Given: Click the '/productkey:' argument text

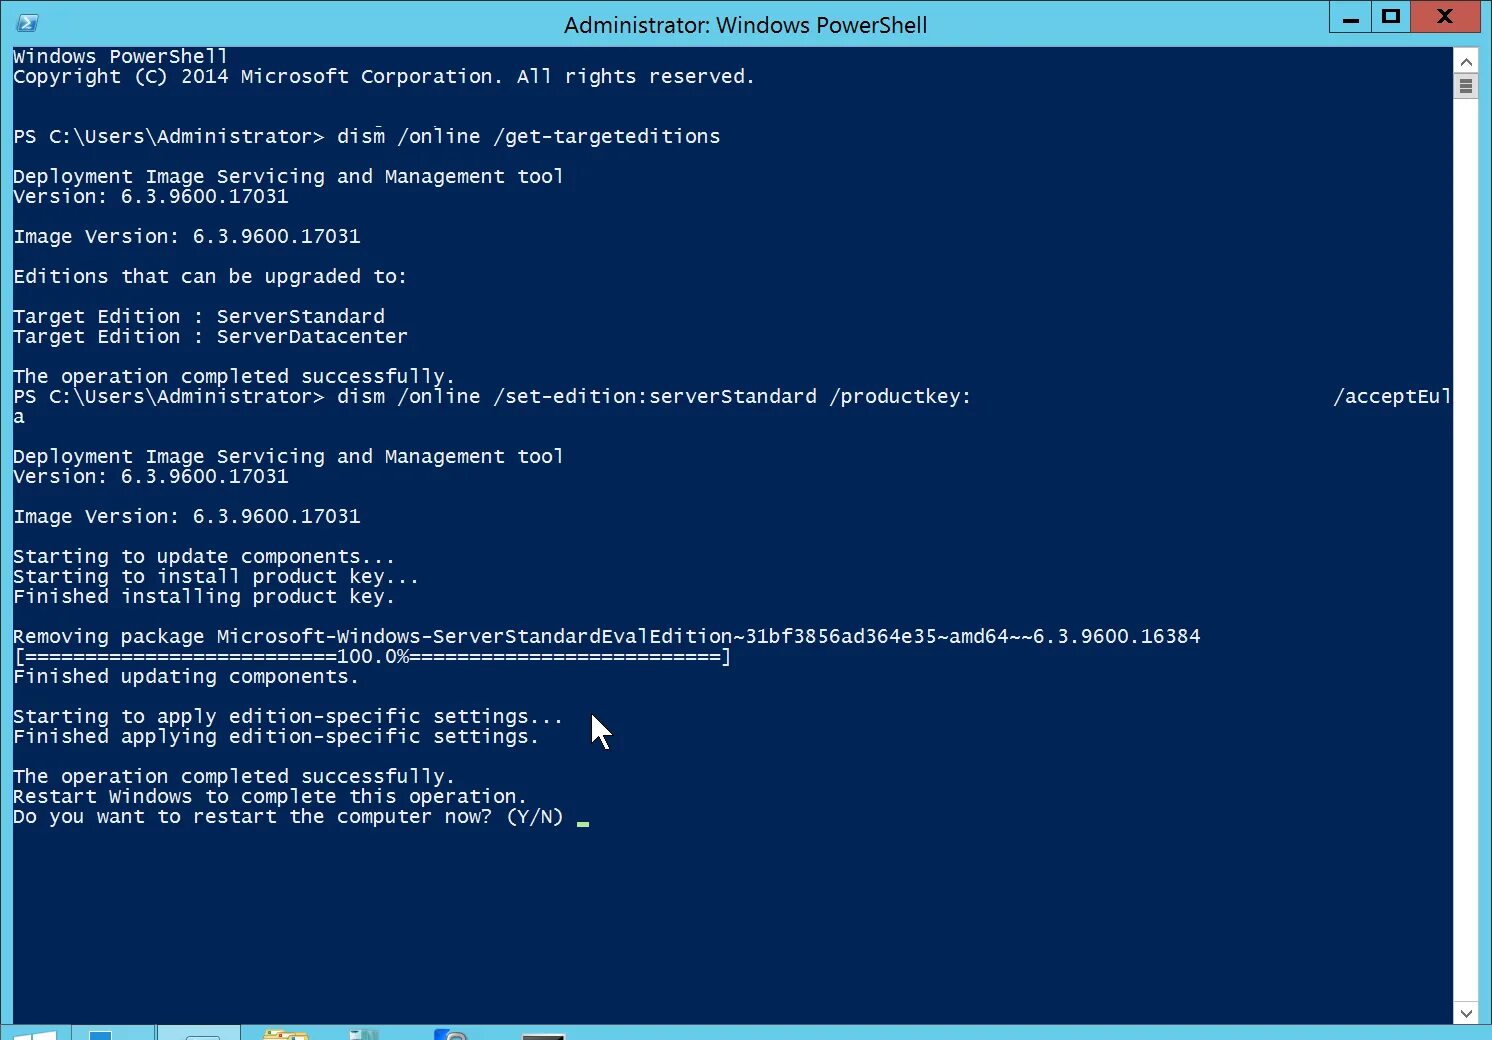Looking at the screenshot, I should coord(900,396).
